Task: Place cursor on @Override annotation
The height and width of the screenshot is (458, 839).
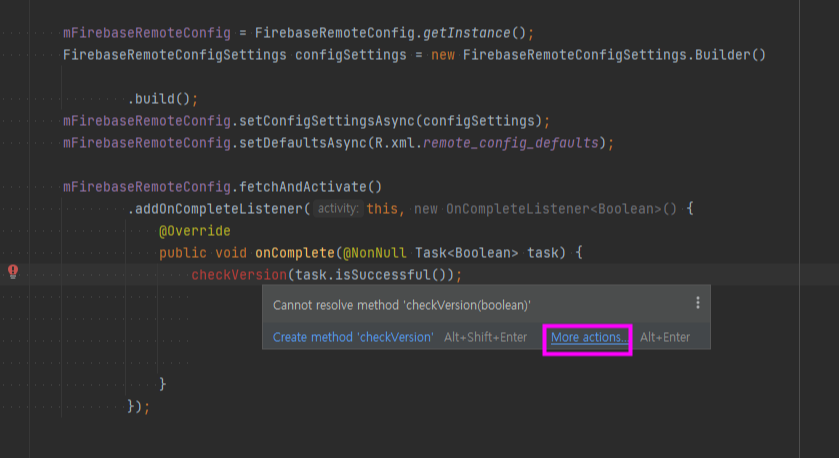Action: tap(195, 231)
